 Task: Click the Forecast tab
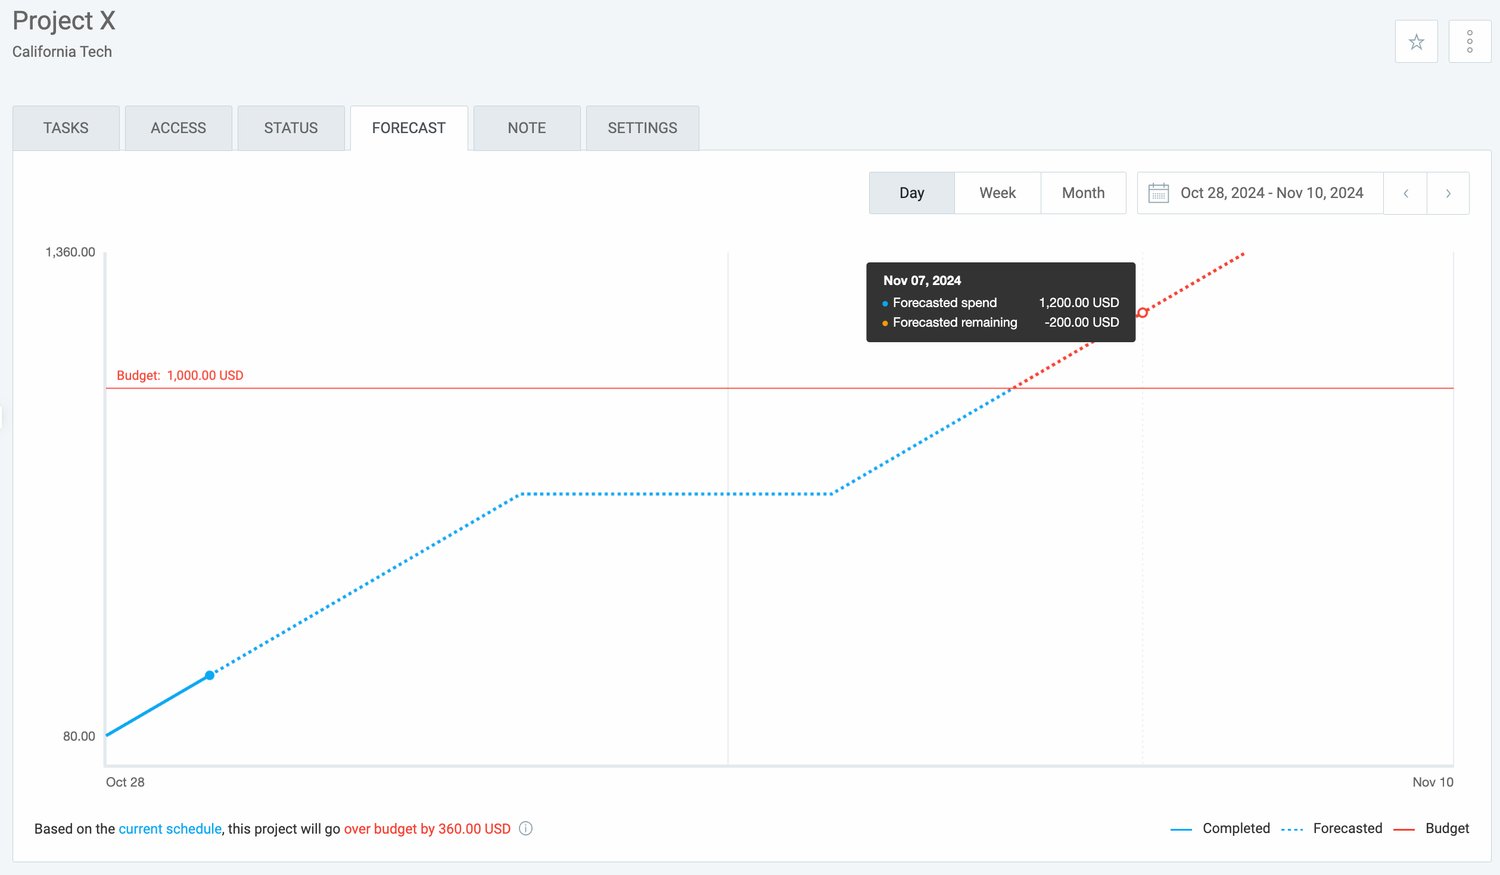coord(409,128)
